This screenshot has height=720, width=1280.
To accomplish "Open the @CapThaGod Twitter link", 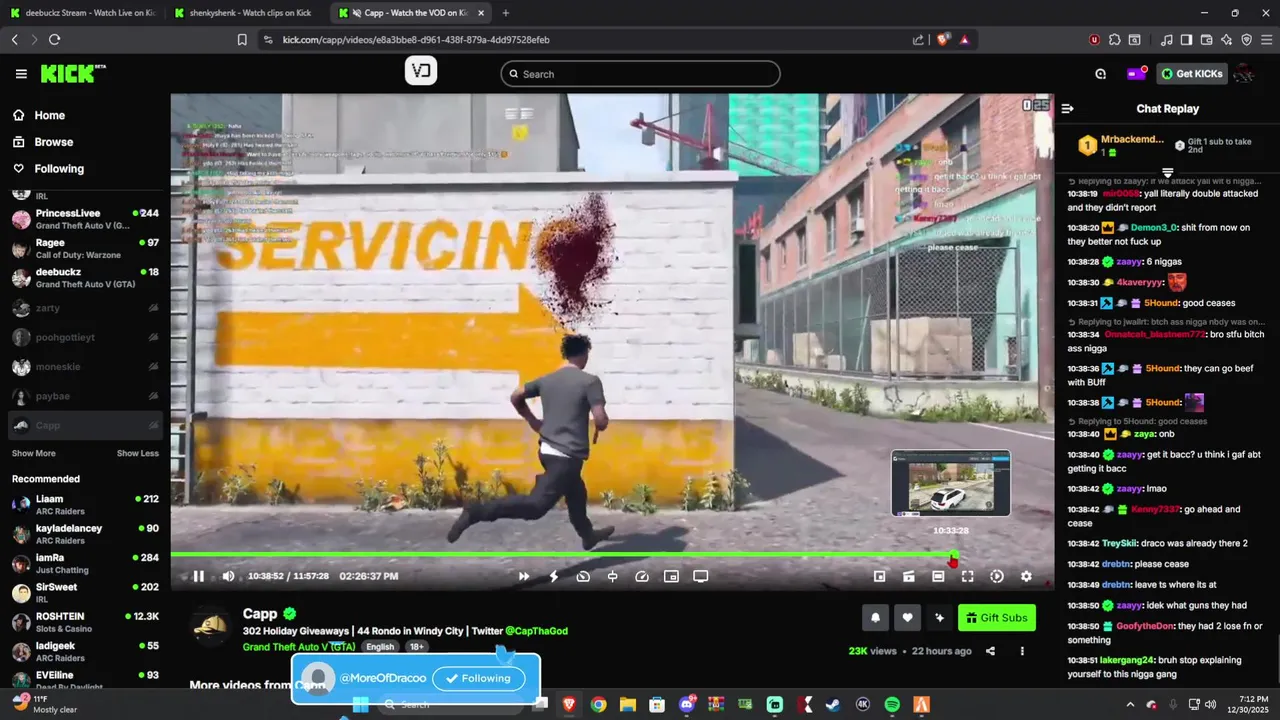I will (x=536, y=631).
